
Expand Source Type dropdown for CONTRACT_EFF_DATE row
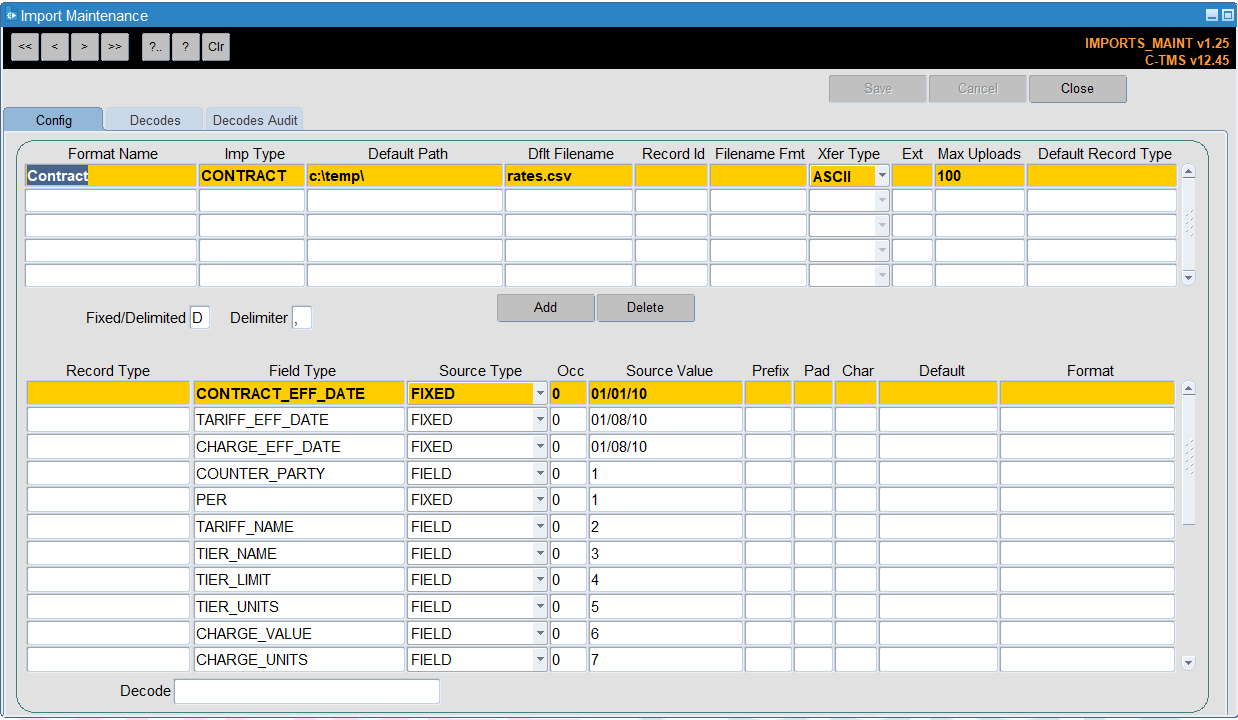coord(540,394)
